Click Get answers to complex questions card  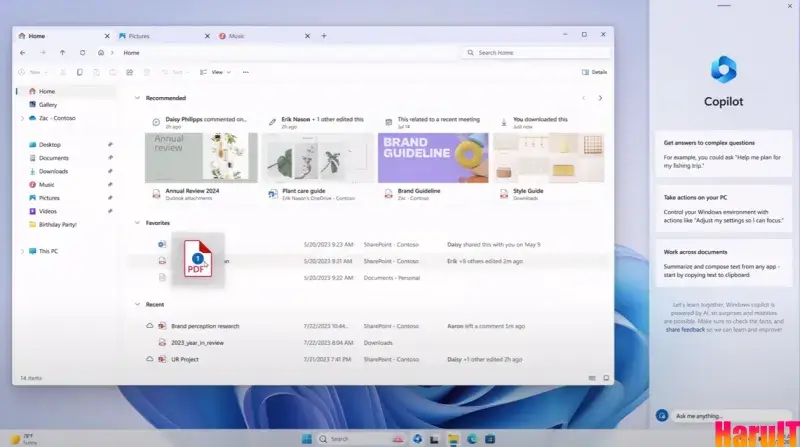pyautogui.click(x=723, y=154)
